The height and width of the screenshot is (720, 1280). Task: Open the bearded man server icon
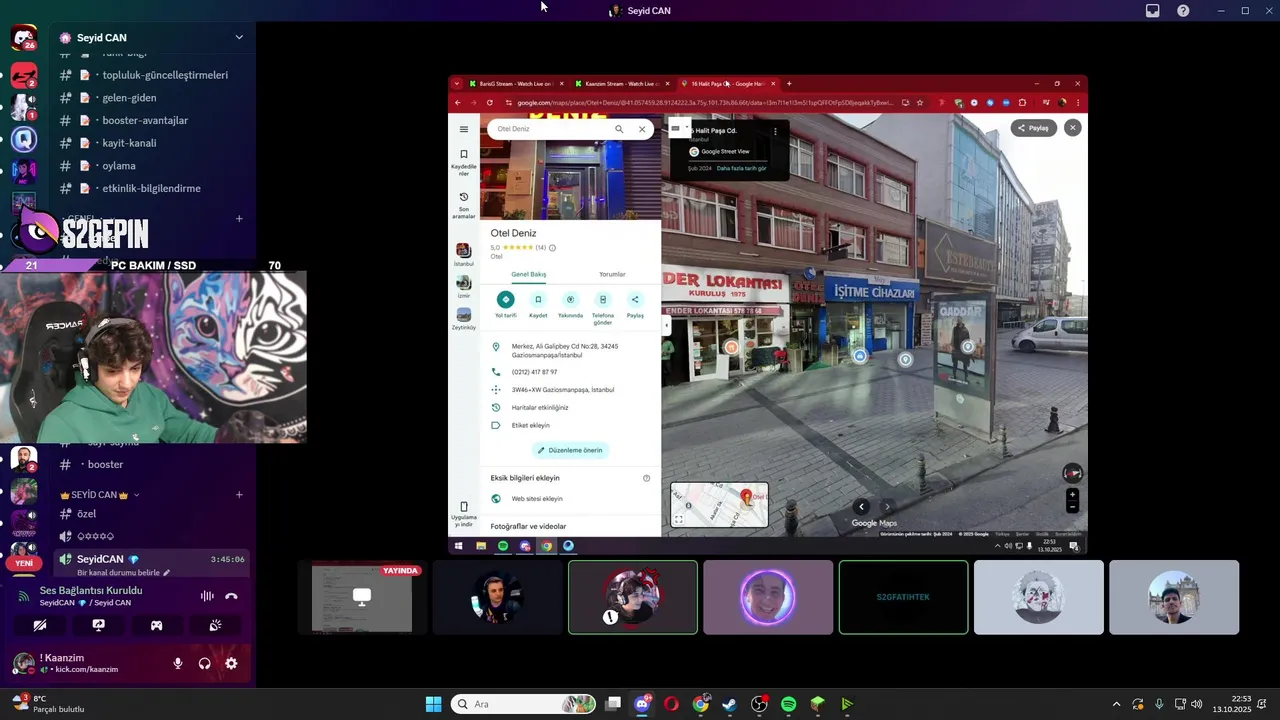[x=24, y=460]
